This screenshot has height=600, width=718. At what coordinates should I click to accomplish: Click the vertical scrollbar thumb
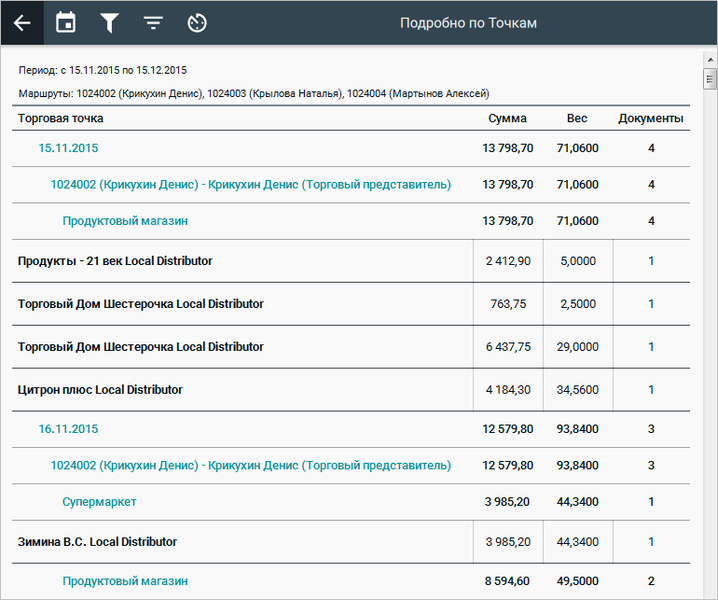[x=710, y=80]
